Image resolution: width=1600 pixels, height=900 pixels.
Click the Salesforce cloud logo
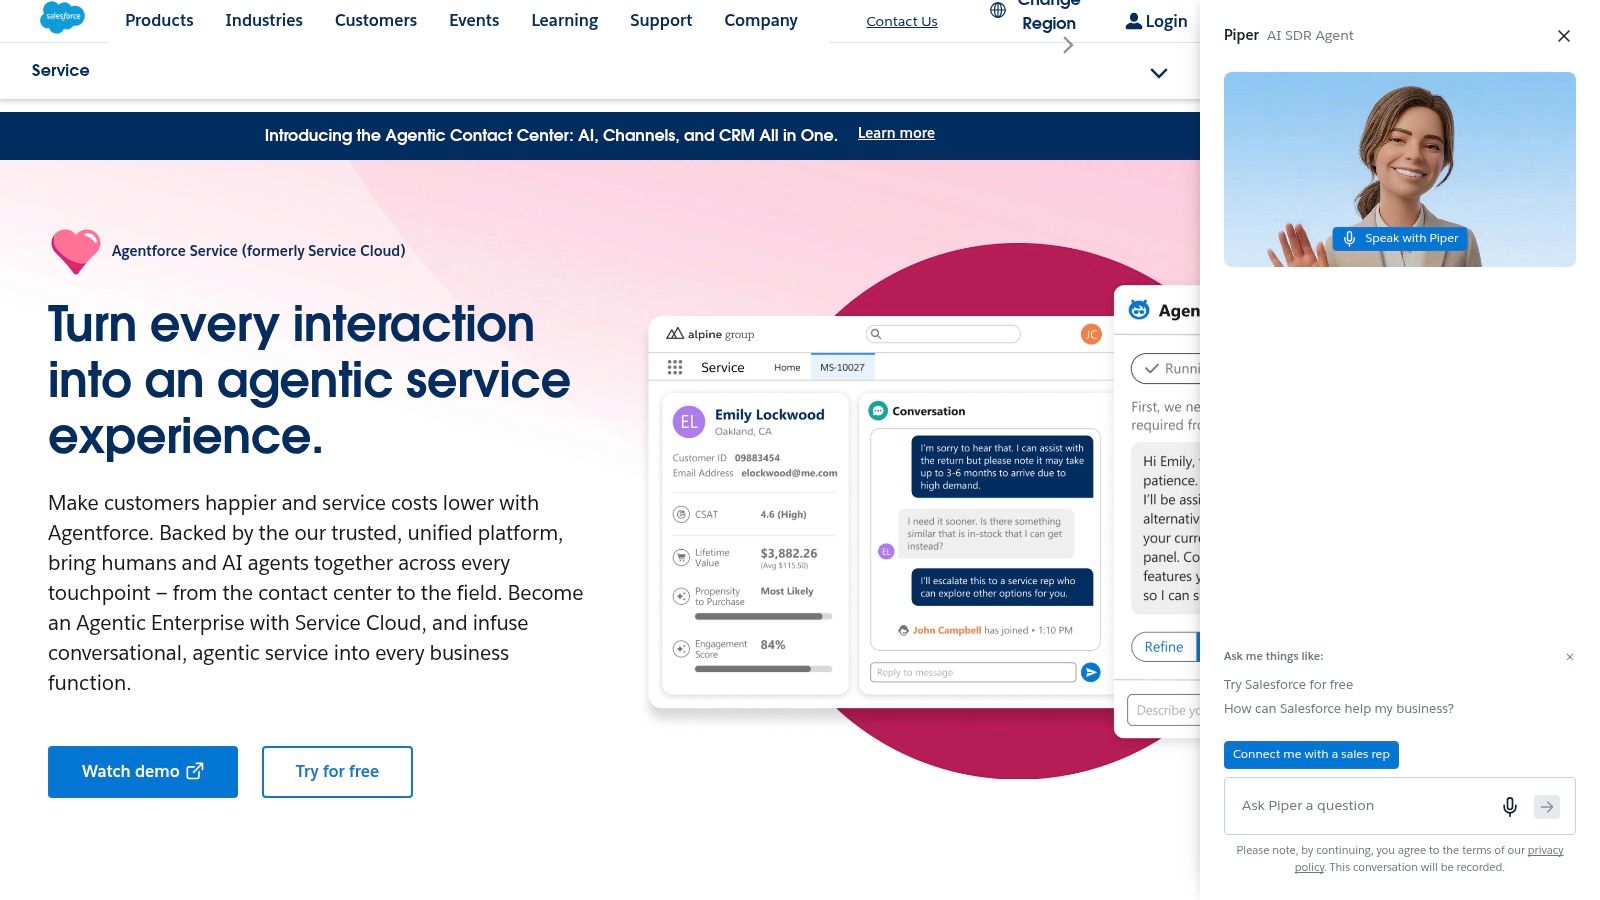pos(62,17)
